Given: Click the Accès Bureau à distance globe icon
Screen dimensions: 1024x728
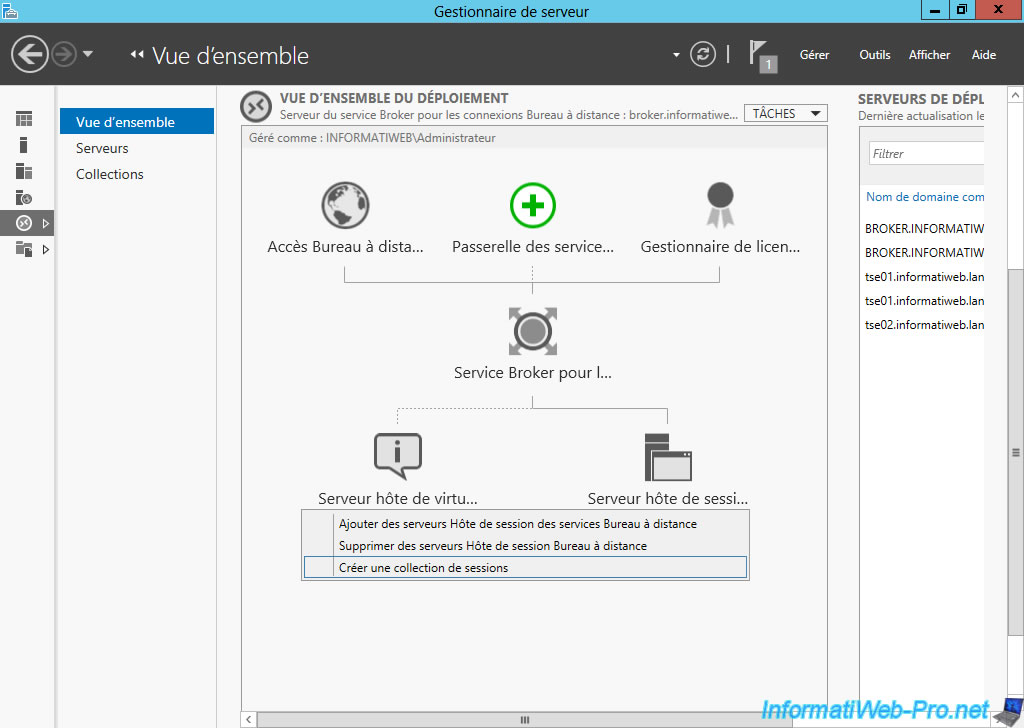Looking at the screenshot, I should point(345,206).
